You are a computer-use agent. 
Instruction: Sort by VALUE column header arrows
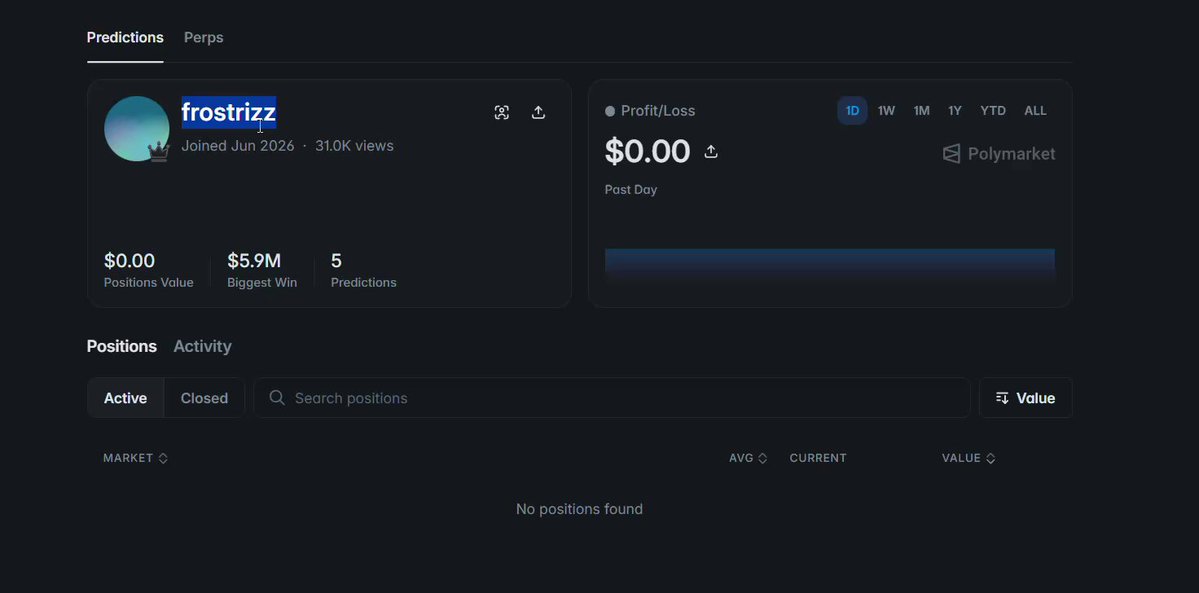click(x=990, y=458)
